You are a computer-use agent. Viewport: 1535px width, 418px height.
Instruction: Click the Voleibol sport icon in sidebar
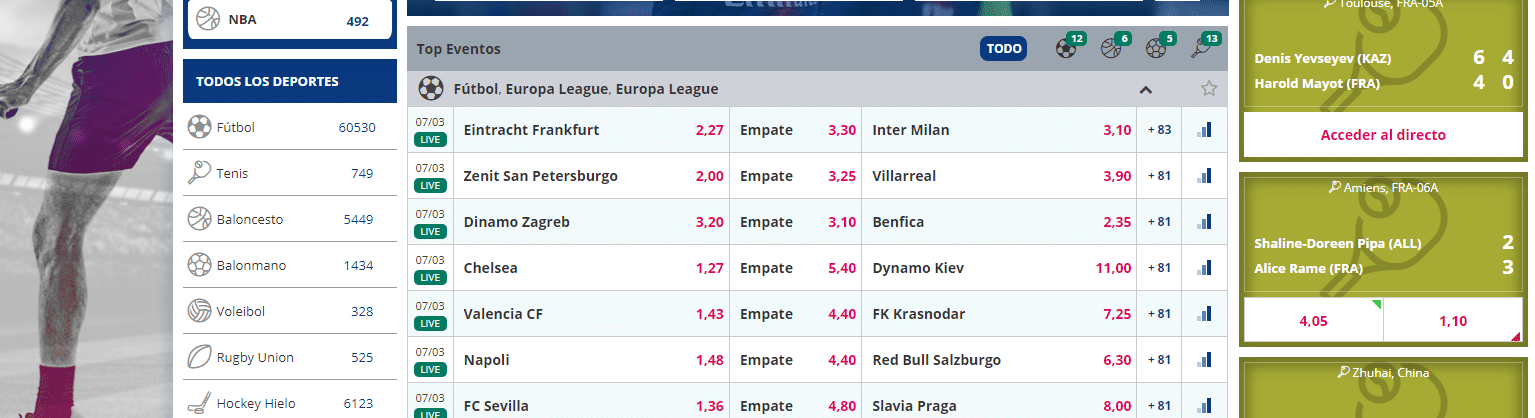199,311
